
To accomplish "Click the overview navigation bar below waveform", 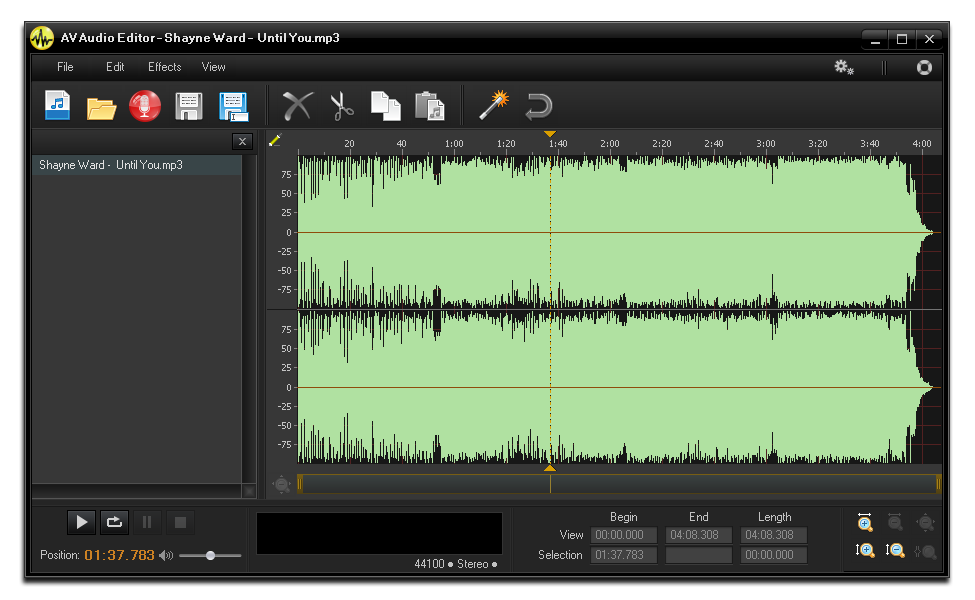I will point(619,484).
